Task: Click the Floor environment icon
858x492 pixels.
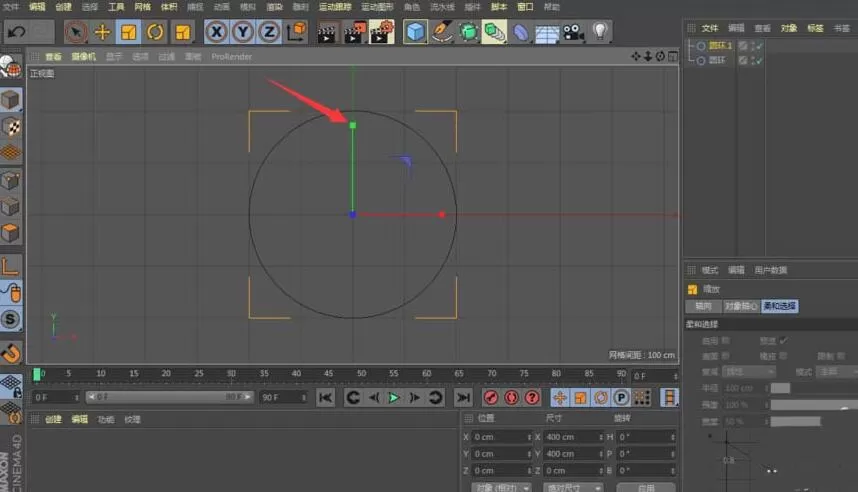Action: (547, 33)
